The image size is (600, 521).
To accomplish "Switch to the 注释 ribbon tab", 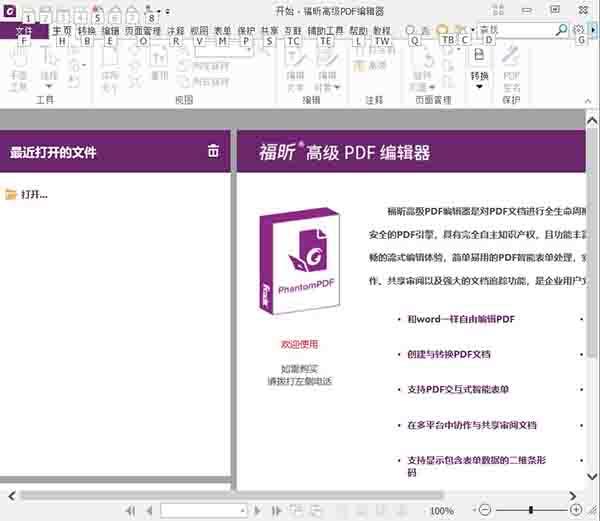I will [176, 31].
